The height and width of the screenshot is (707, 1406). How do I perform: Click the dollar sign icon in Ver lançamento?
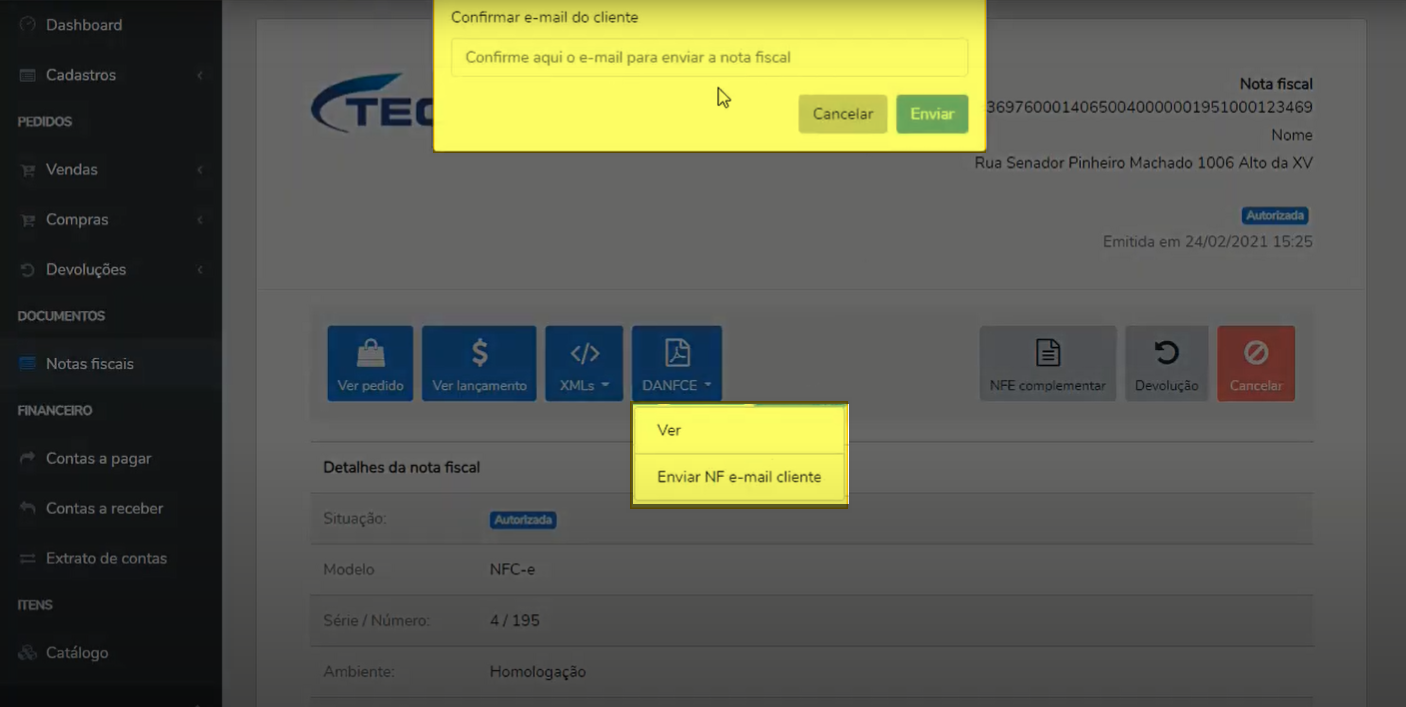click(480, 352)
